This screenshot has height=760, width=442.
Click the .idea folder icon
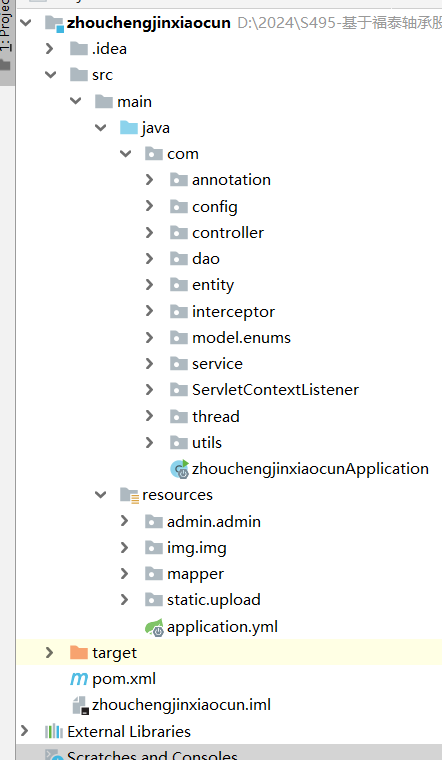coord(79,48)
